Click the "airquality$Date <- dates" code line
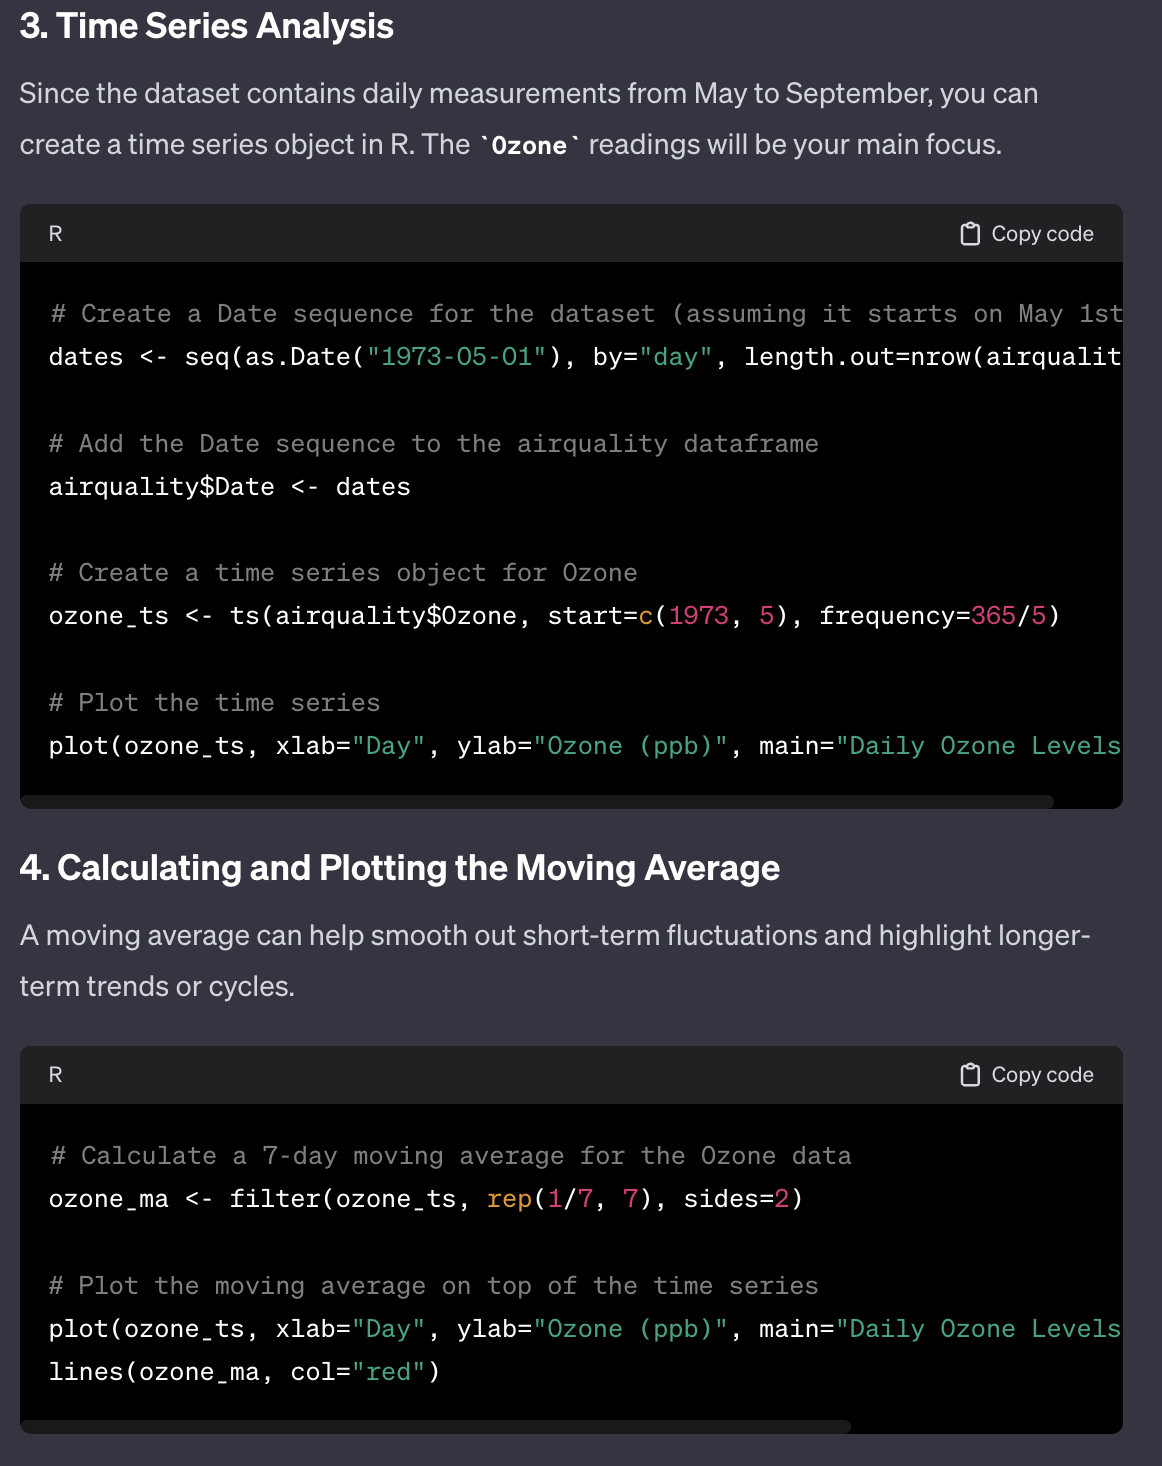Screen dimensions: 1162x1466 [x=230, y=487]
